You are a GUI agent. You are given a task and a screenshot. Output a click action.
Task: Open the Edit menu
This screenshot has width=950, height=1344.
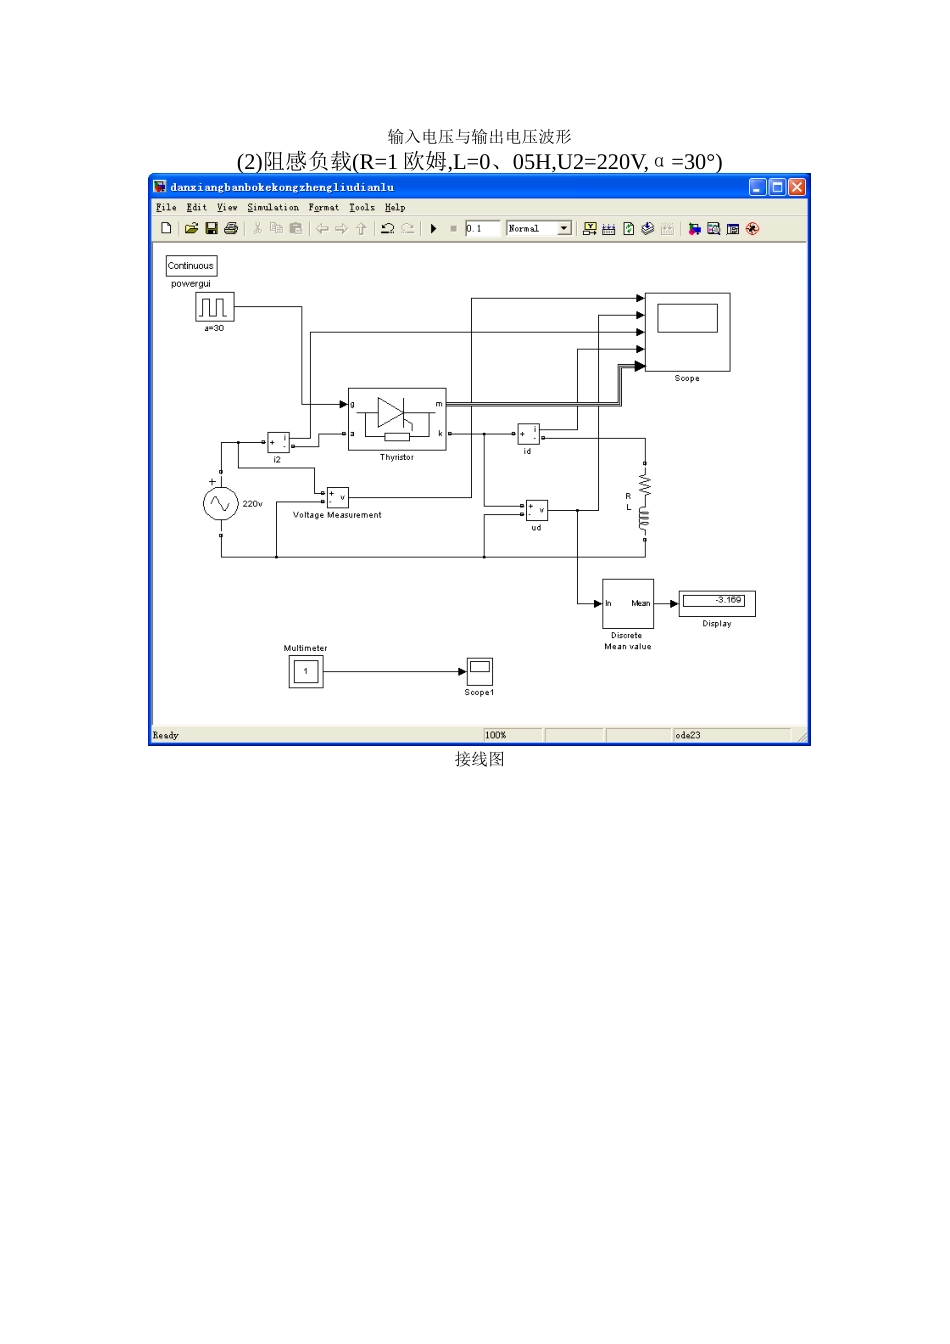click(197, 208)
